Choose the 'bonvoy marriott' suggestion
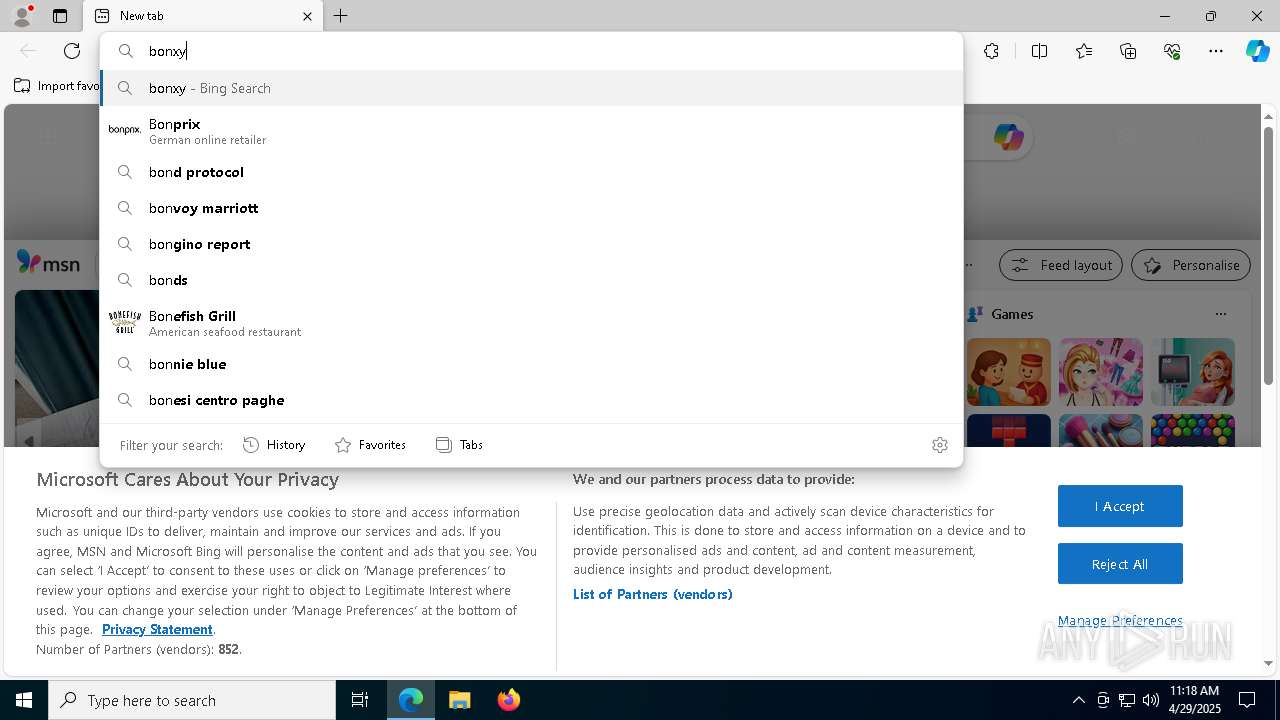The height and width of the screenshot is (720, 1280). point(531,208)
